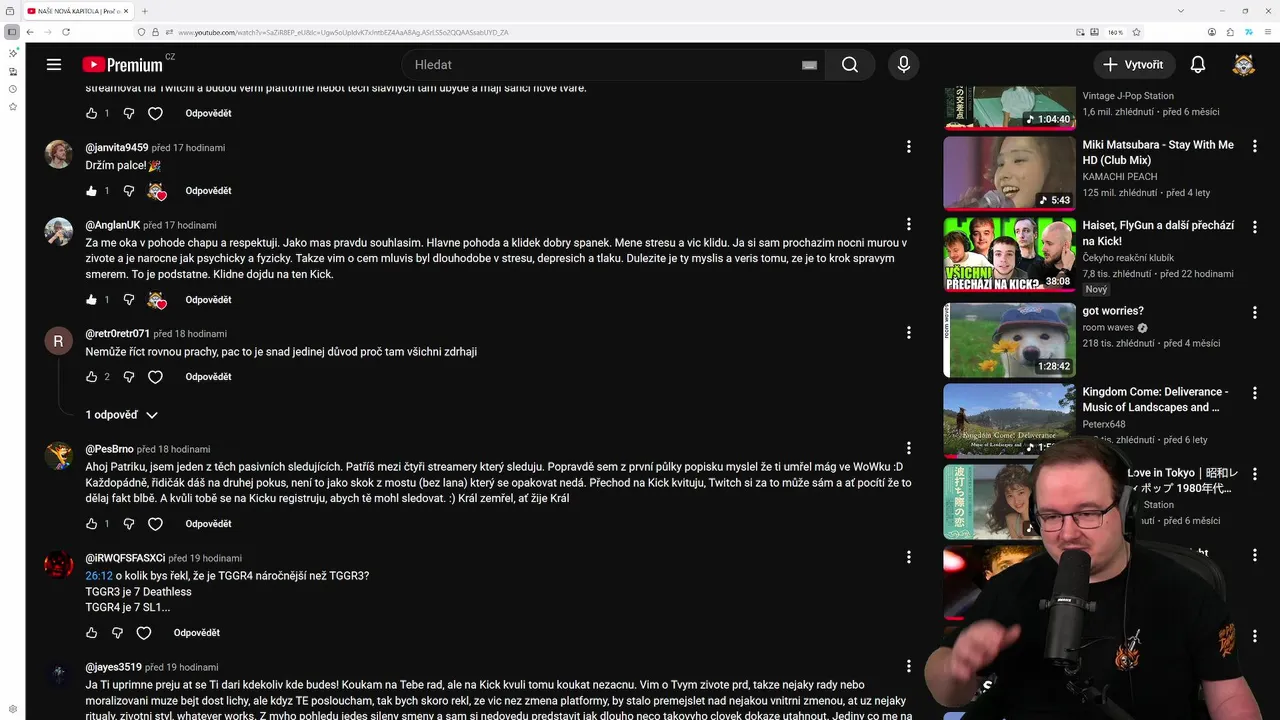This screenshot has height=720, width=1280.
Task: Reply to @retr0retr071 with Odpovědět
Action: pyautogui.click(x=208, y=377)
